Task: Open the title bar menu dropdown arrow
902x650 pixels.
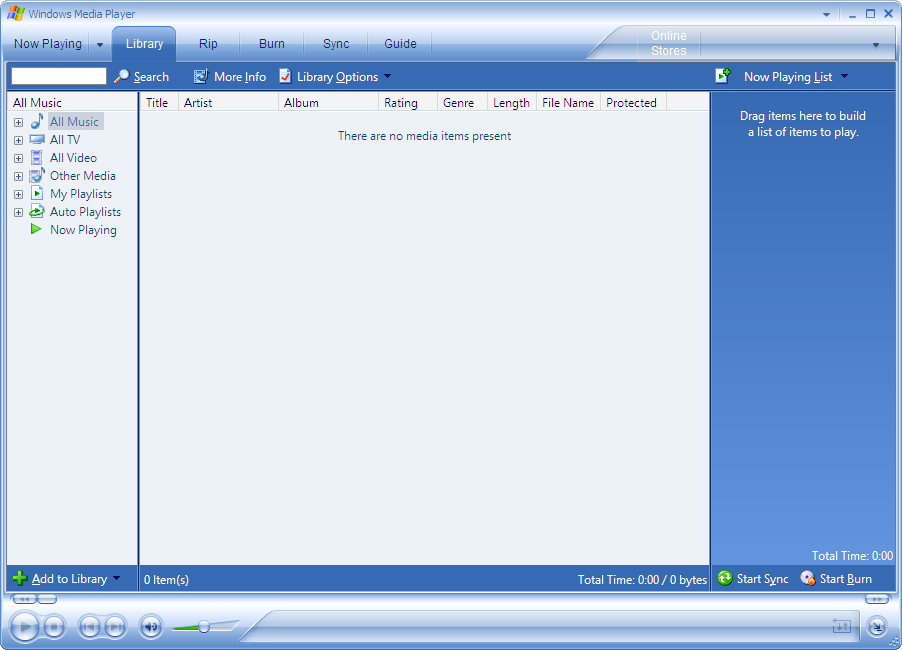Action: (x=826, y=14)
